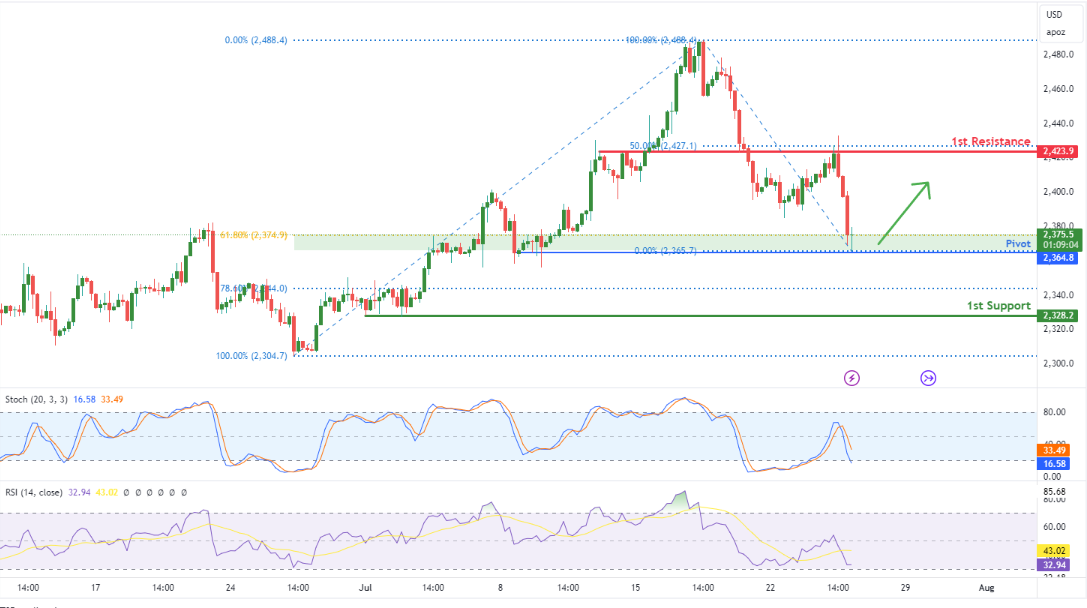Open the Stoch (20, 3, 3) indicator legend
This screenshot has width=1087, height=608.
(x=36, y=399)
